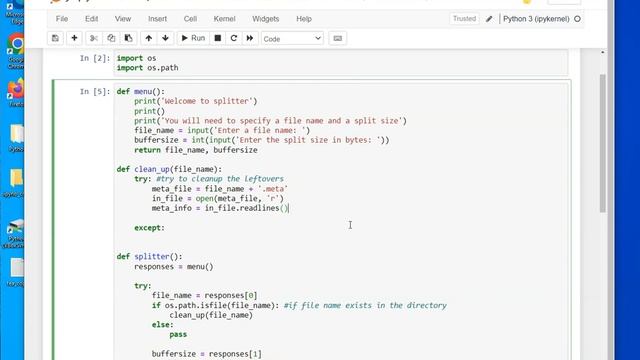Image resolution: width=640 pixels, height=360 pixels.
Task: Copy selected cells icon
Action: pos(111,38)
